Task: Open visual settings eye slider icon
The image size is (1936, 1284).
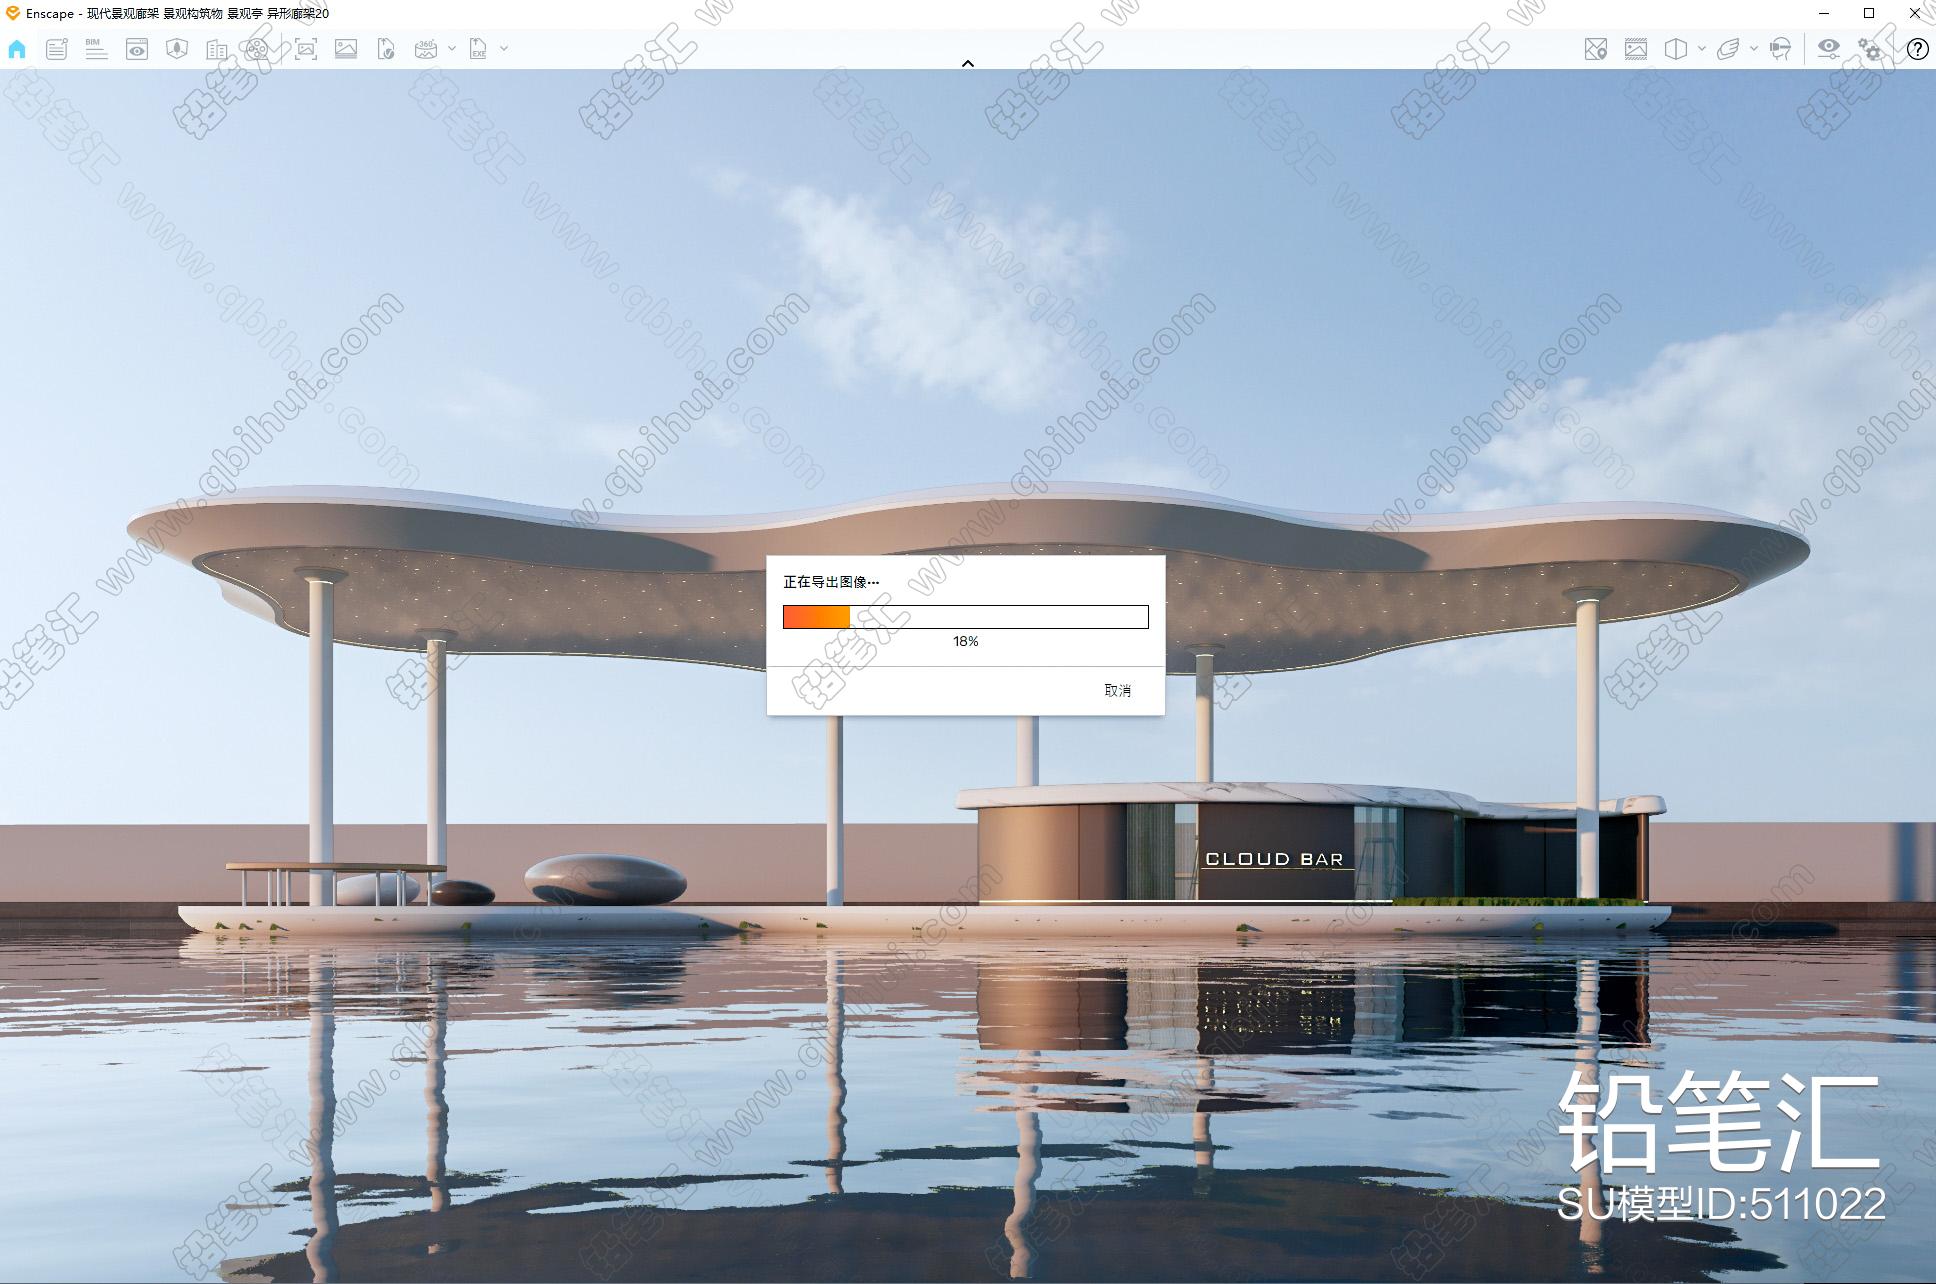Action: (1829, 49)
